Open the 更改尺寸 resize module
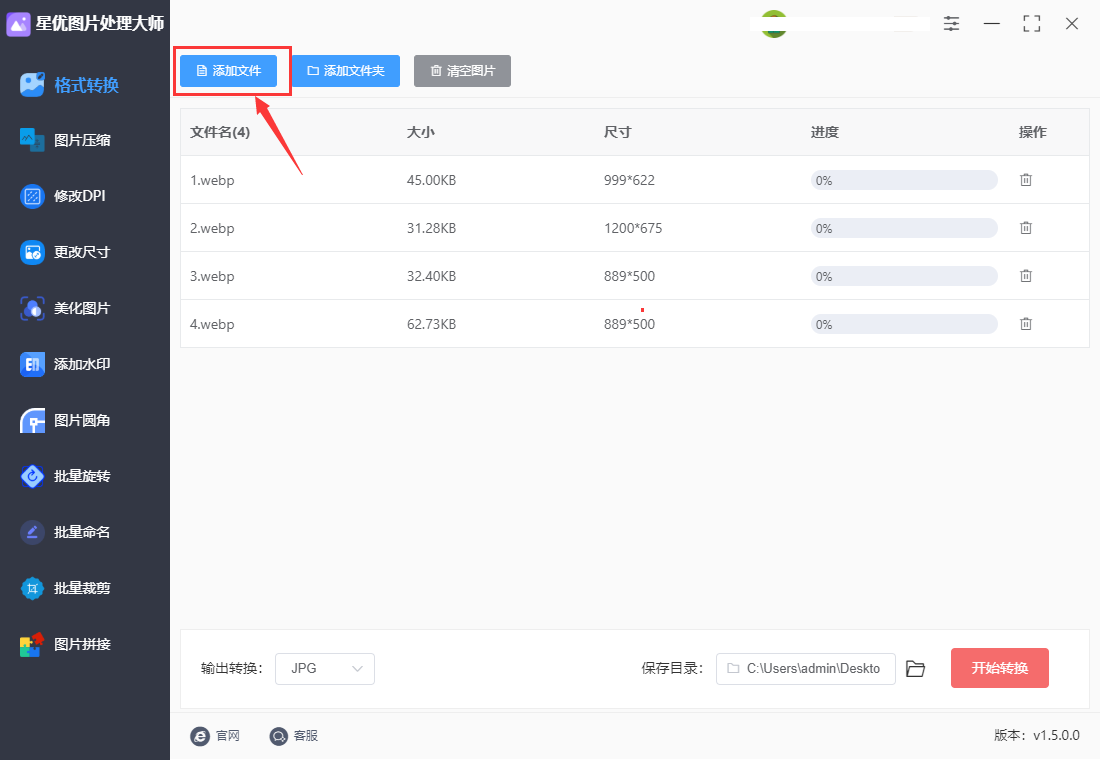This screenshot has width=1100, height=760. (65, 252)
